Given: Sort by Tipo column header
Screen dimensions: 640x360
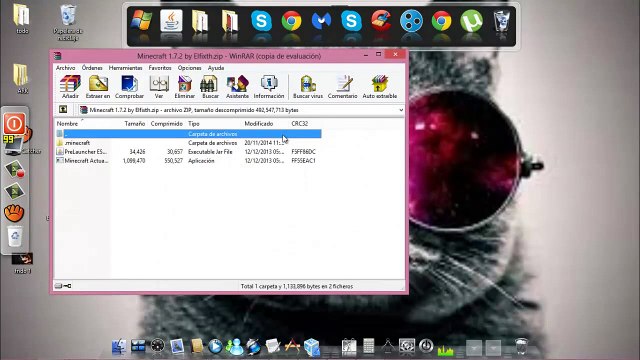Looking at the screenshot, I should (x=193, y=123).
